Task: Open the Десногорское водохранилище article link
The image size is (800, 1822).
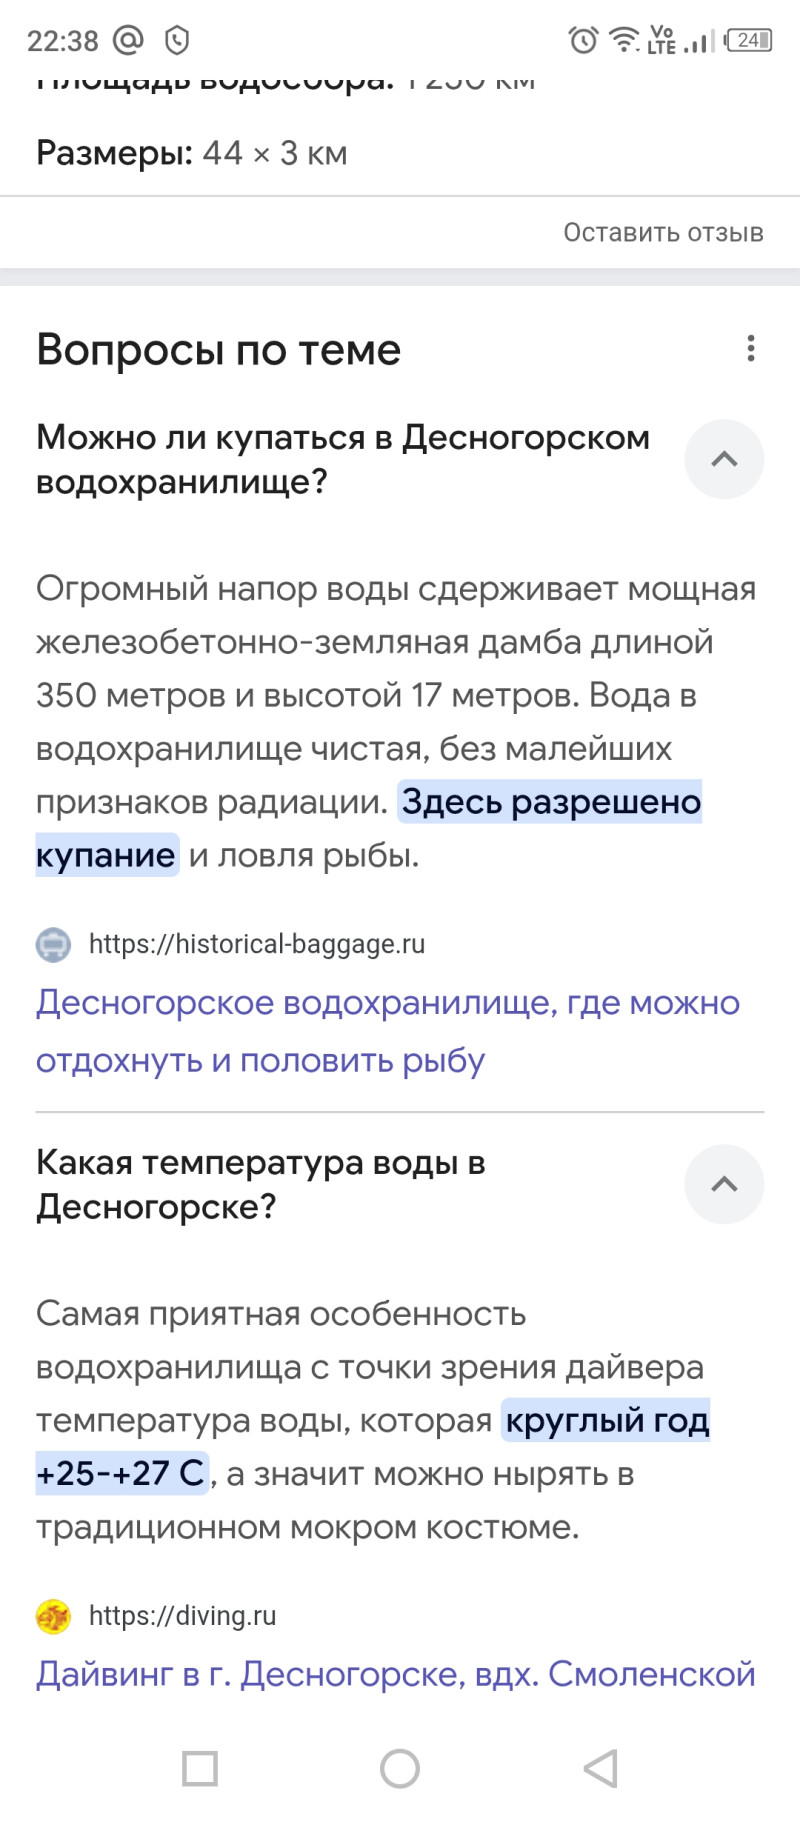Action: [x=387, y=1030]
